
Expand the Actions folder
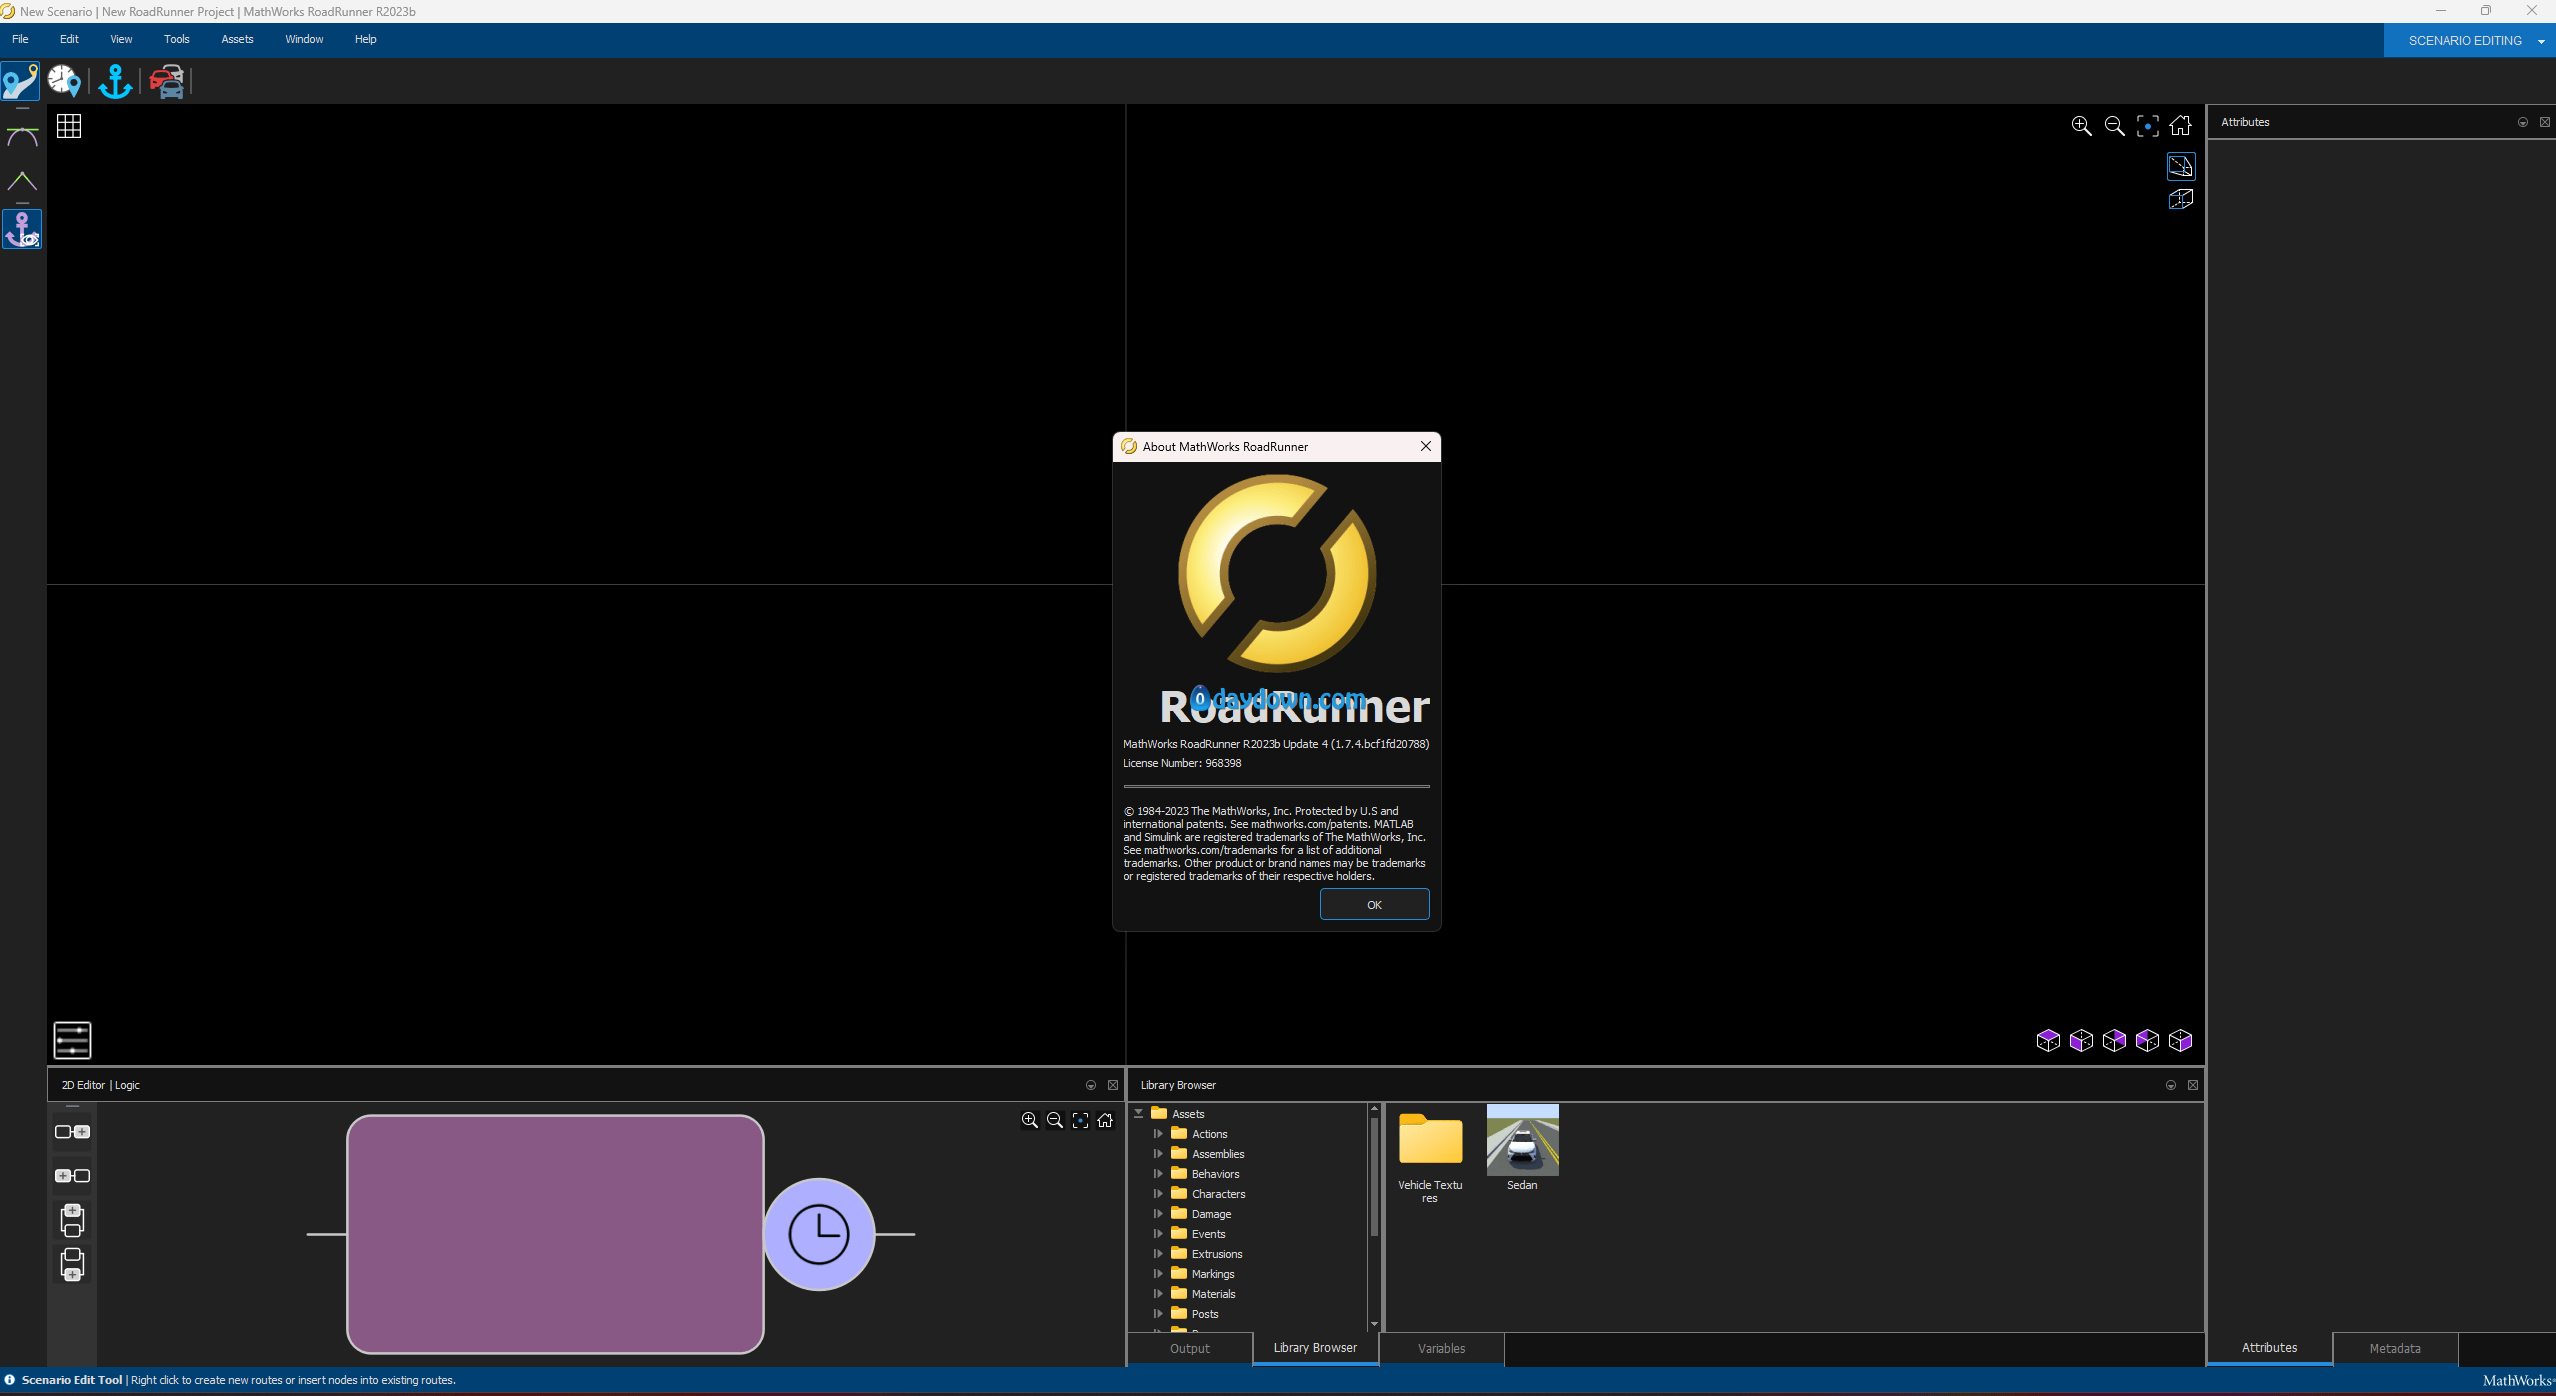tap(1158, 1133)
